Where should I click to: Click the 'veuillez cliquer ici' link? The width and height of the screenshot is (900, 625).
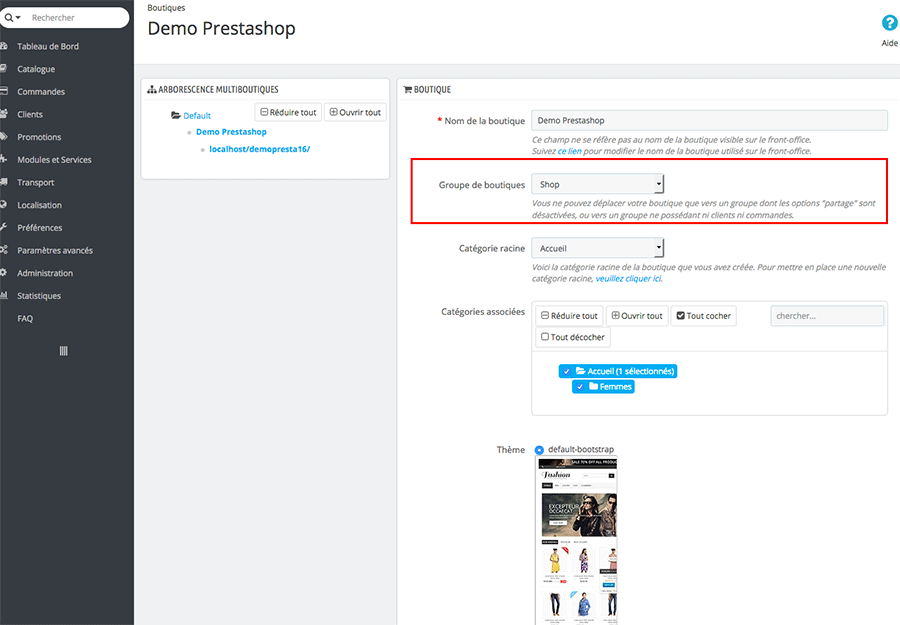[628, 279]
